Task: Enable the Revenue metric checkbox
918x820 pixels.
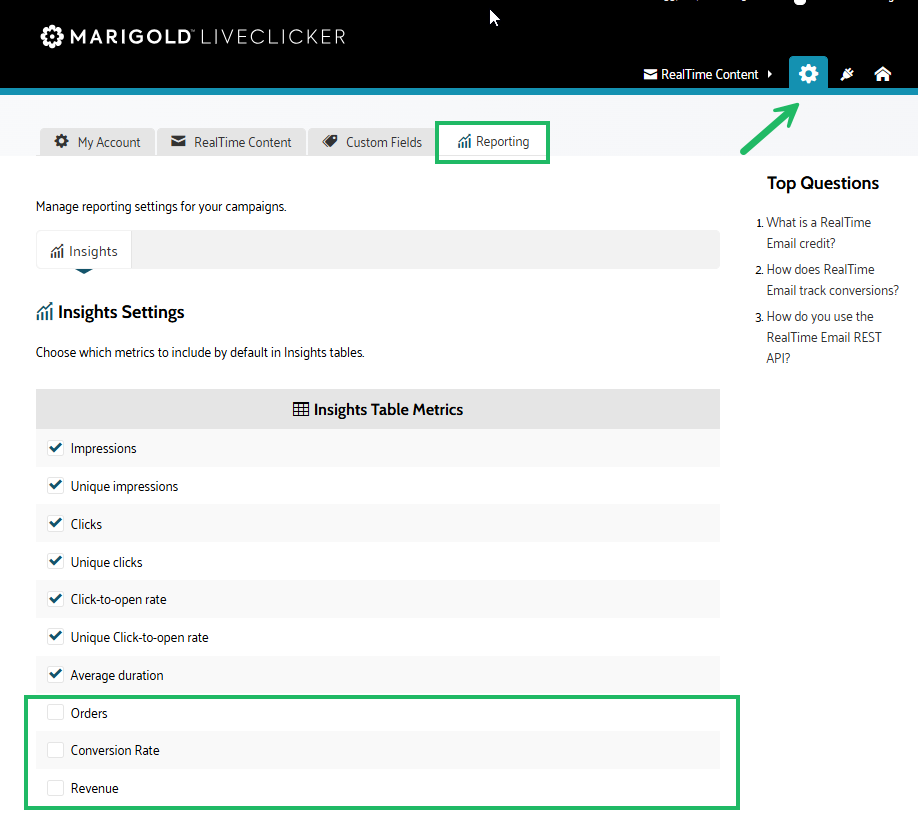Action: pos(56,788)
